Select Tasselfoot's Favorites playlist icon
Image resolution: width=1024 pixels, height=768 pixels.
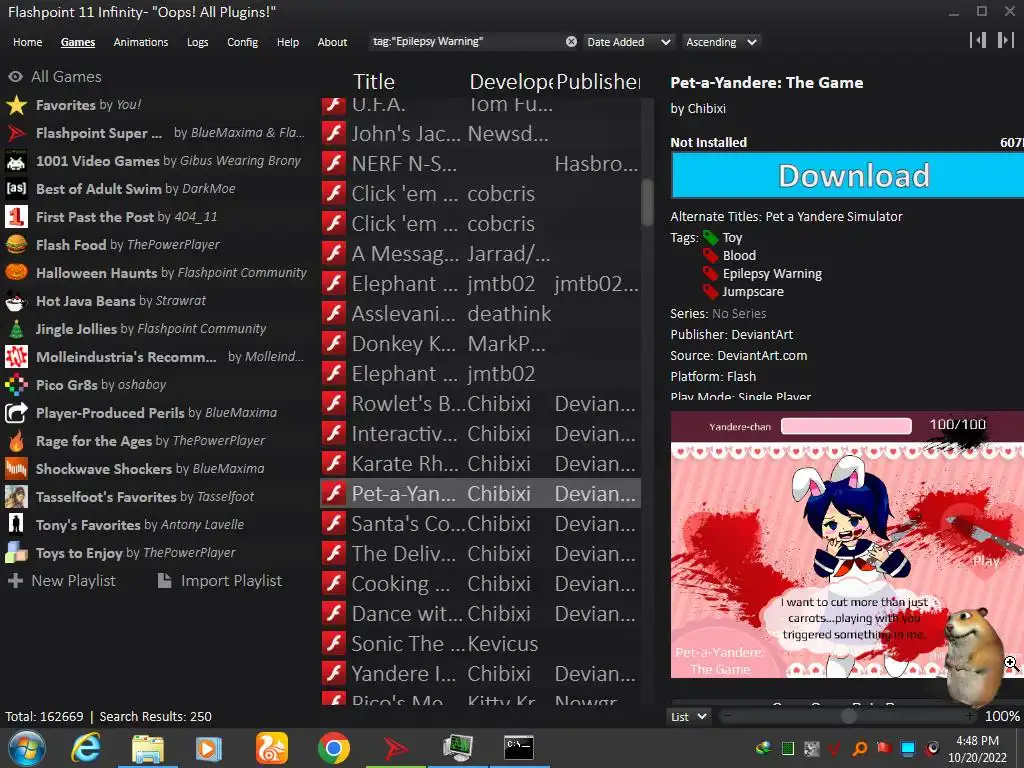tap(16, 497)
